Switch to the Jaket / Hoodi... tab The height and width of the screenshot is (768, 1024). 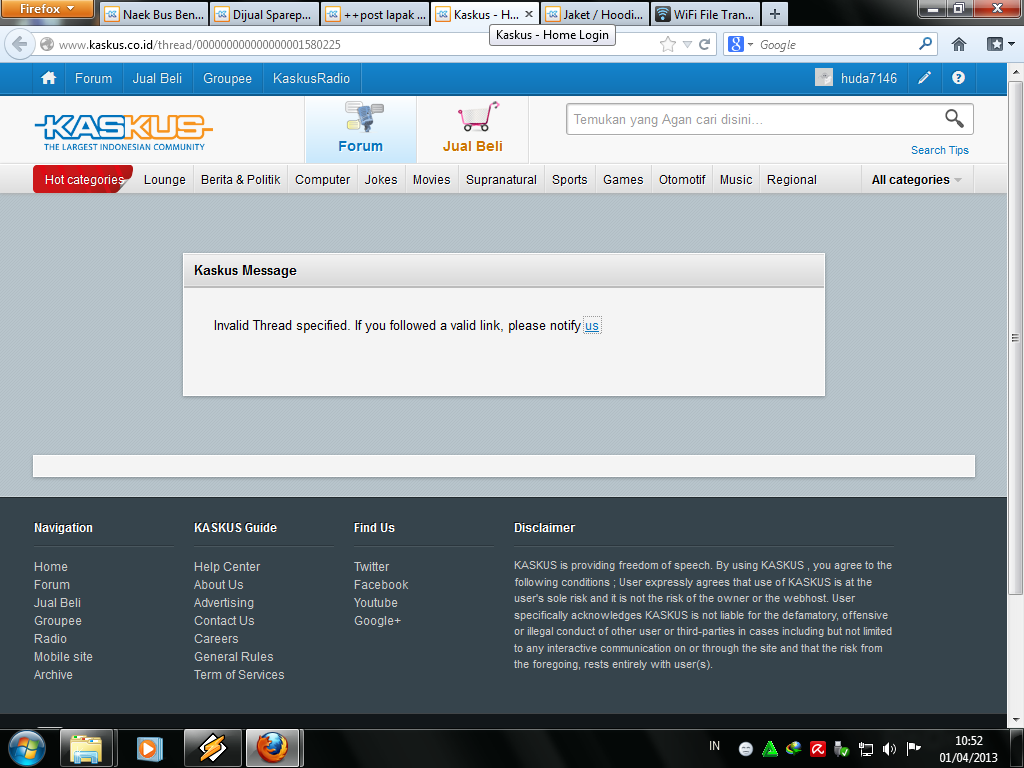(595, 14)
